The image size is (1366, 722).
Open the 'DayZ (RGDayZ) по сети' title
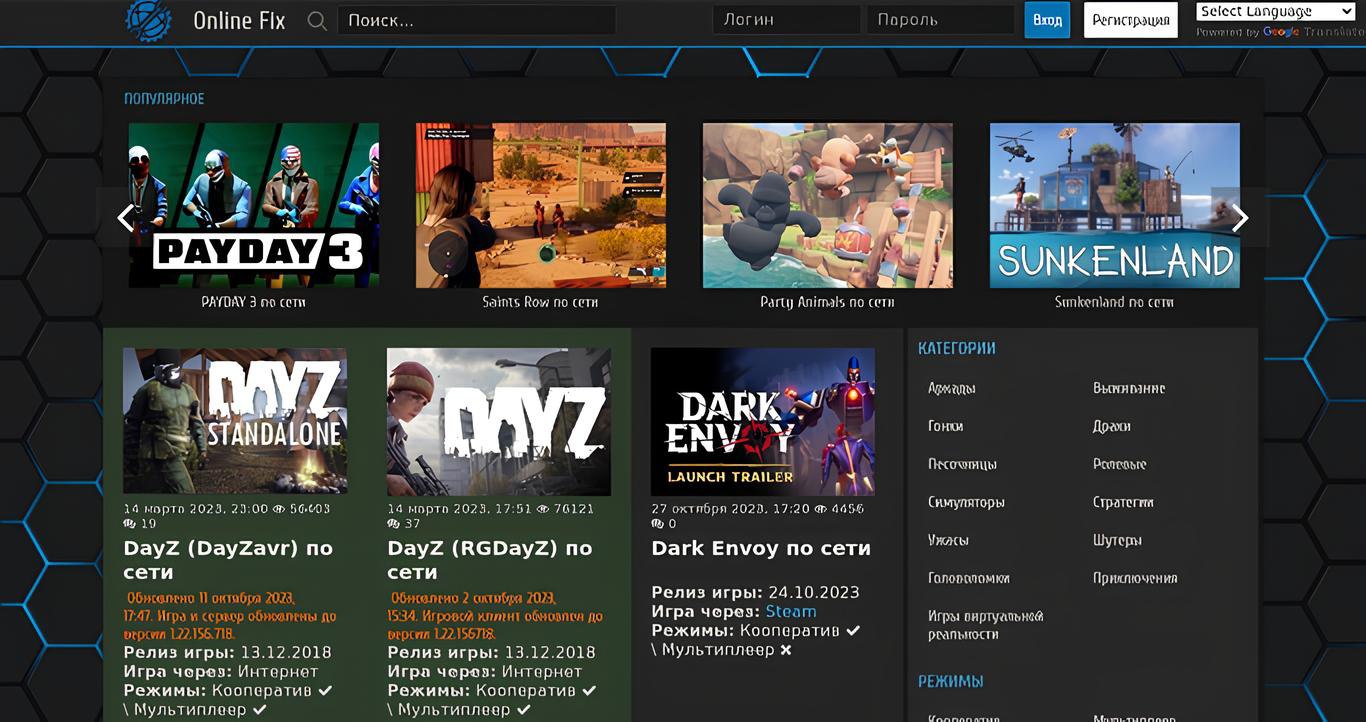(x=490, y=560)
